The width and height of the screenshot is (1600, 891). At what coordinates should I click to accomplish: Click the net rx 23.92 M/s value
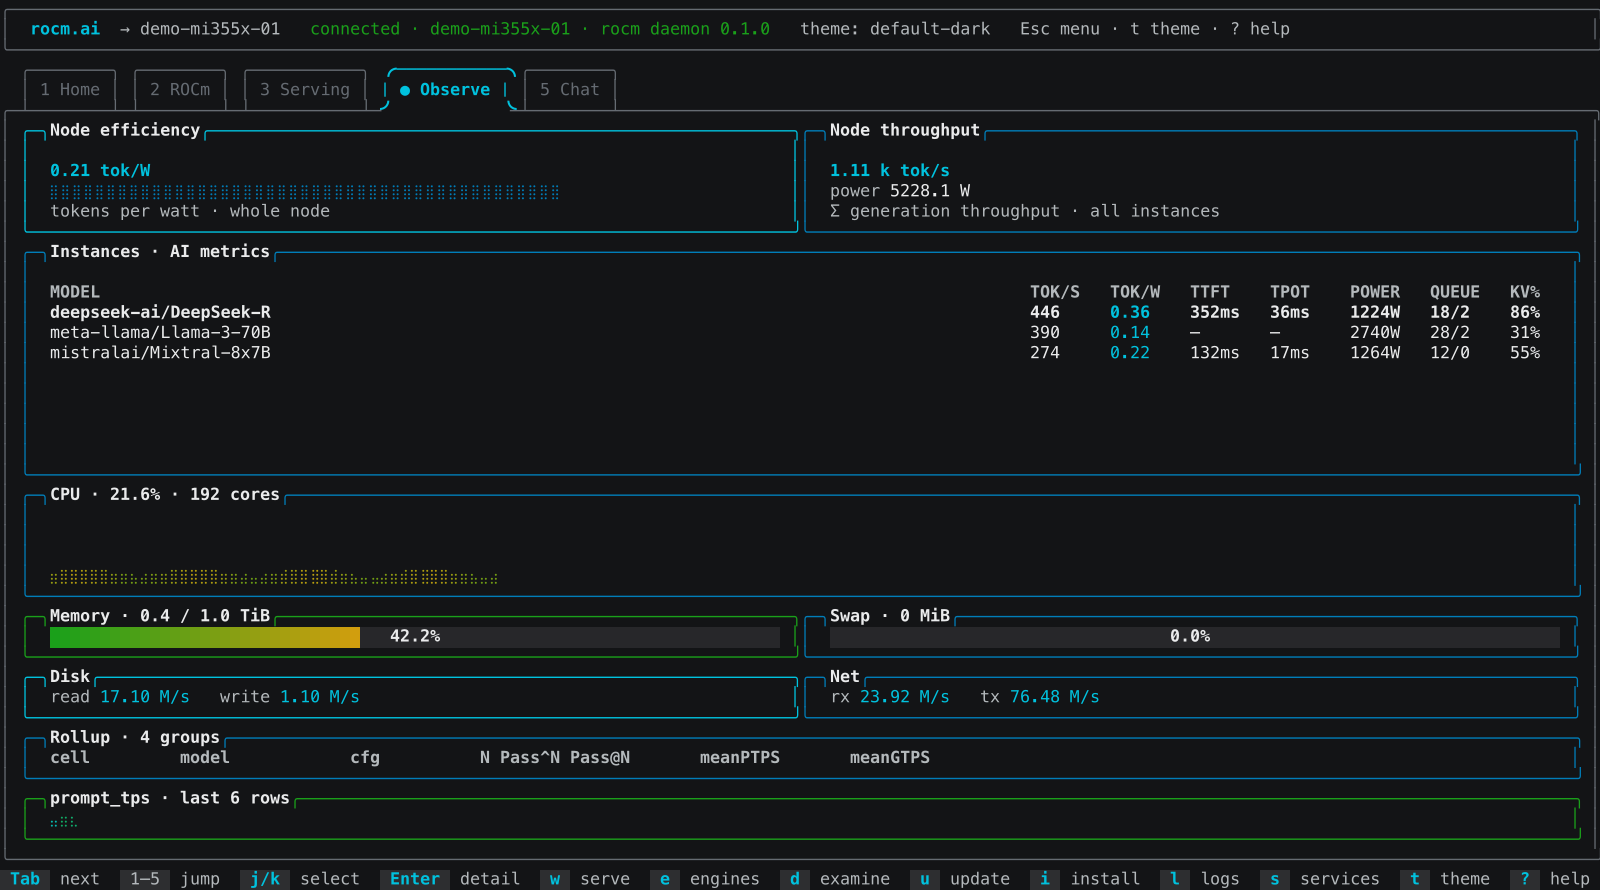pos(905,697)
